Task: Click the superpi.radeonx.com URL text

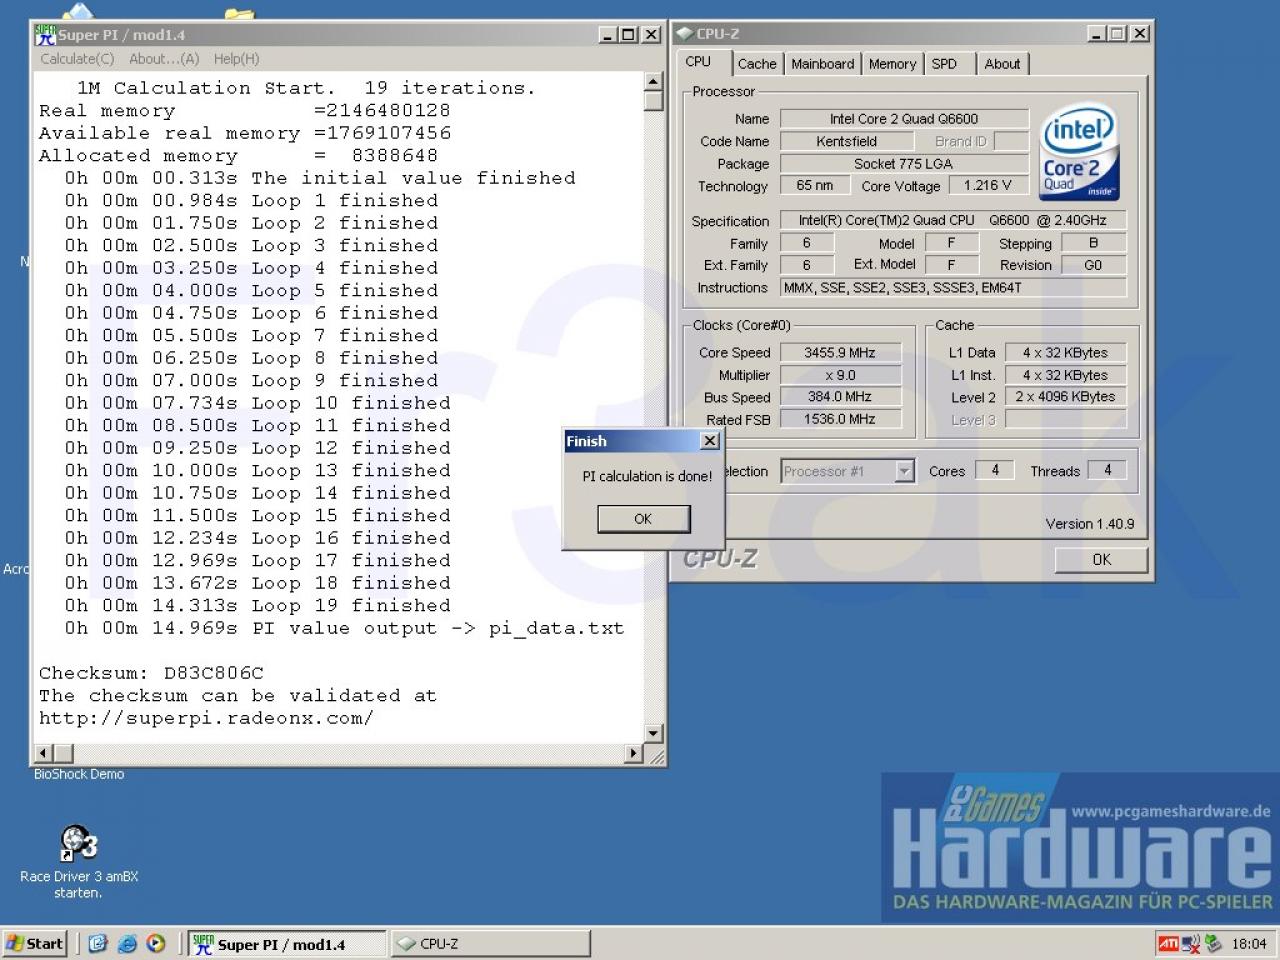Action: click(206, 718)
